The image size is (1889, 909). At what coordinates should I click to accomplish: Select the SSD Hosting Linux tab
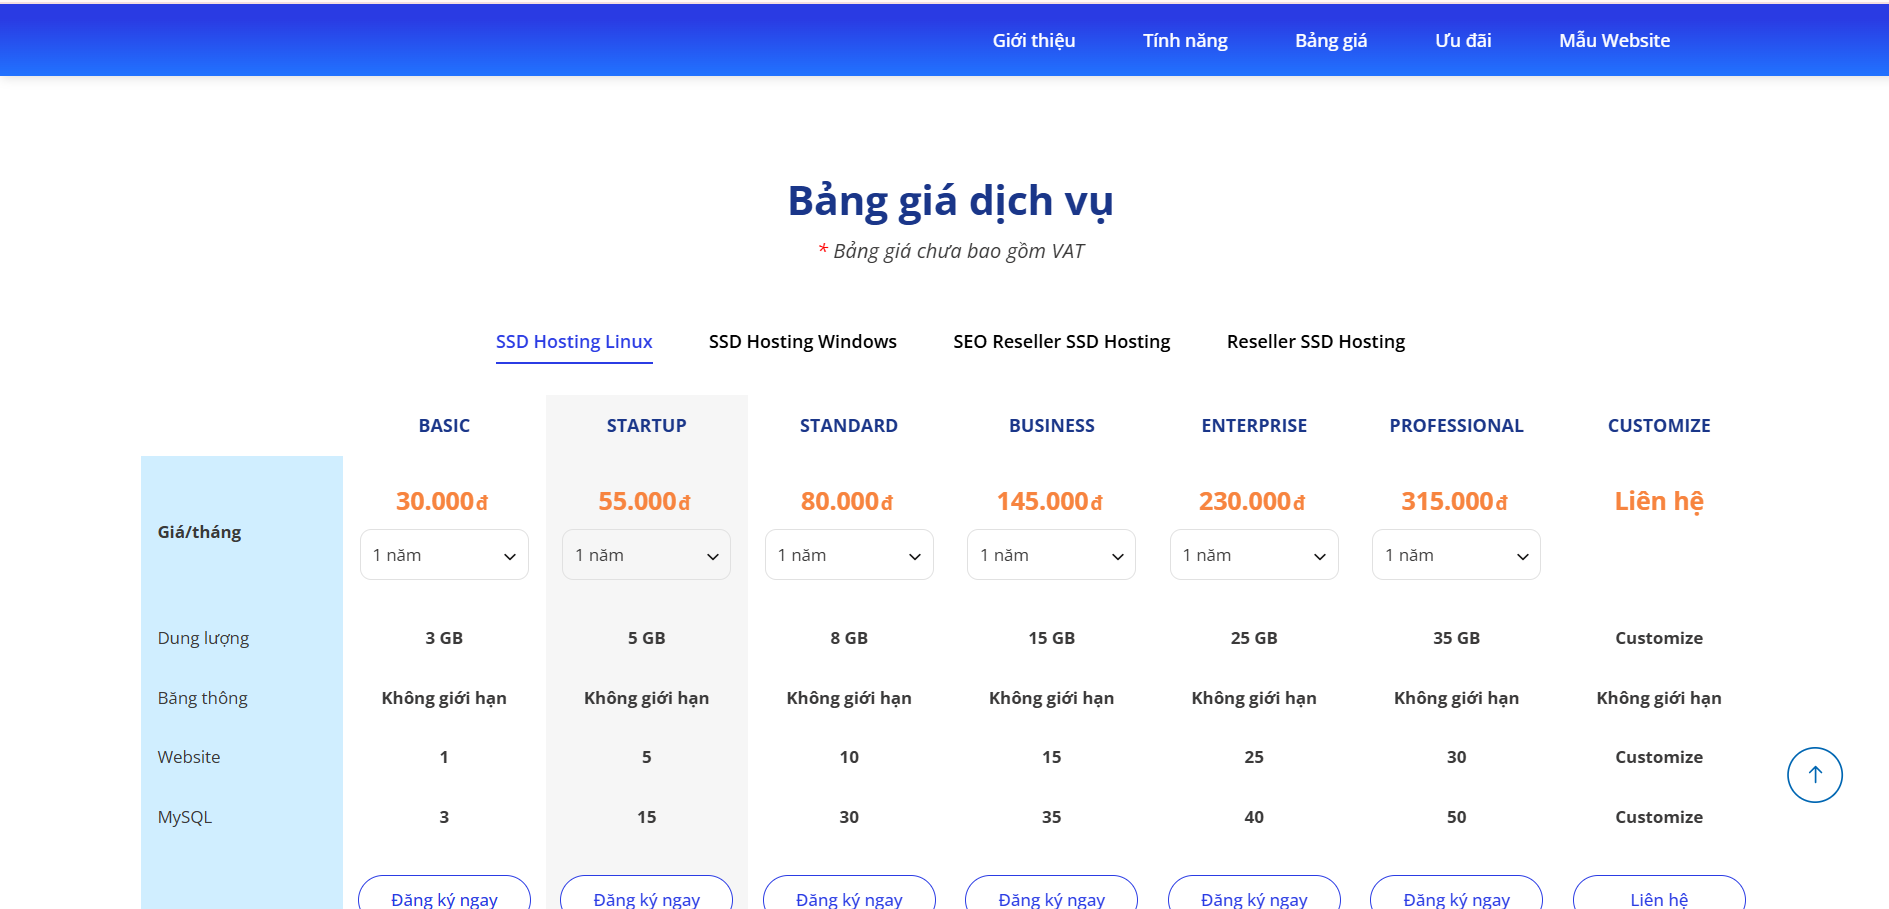click(574, 342)
